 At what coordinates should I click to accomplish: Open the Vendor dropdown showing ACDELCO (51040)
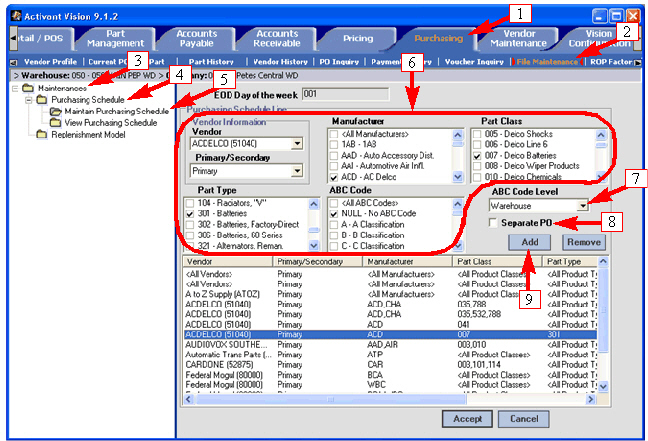[x=297, y=144]
